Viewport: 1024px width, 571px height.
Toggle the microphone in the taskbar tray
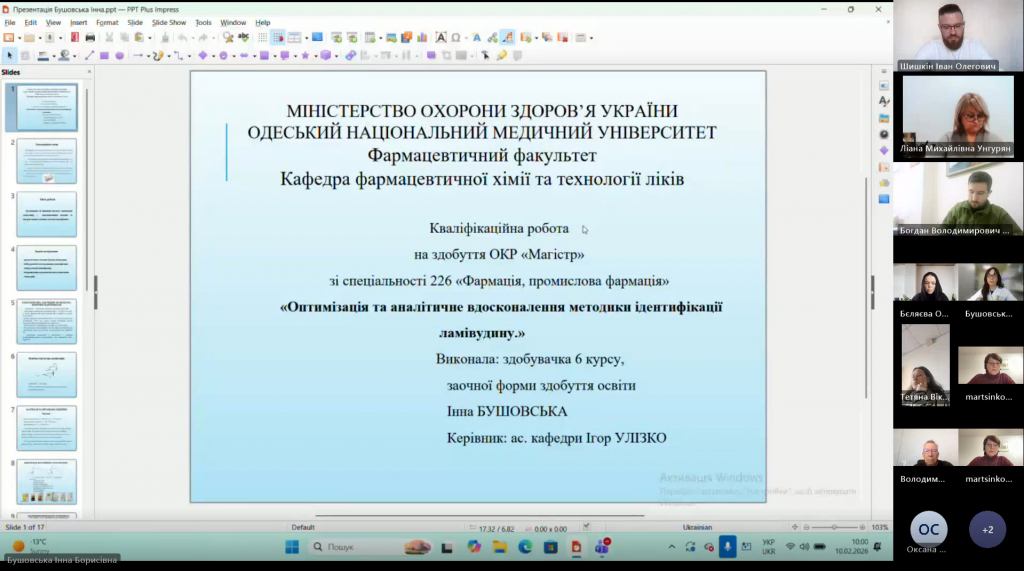click(x=728, y=547)
